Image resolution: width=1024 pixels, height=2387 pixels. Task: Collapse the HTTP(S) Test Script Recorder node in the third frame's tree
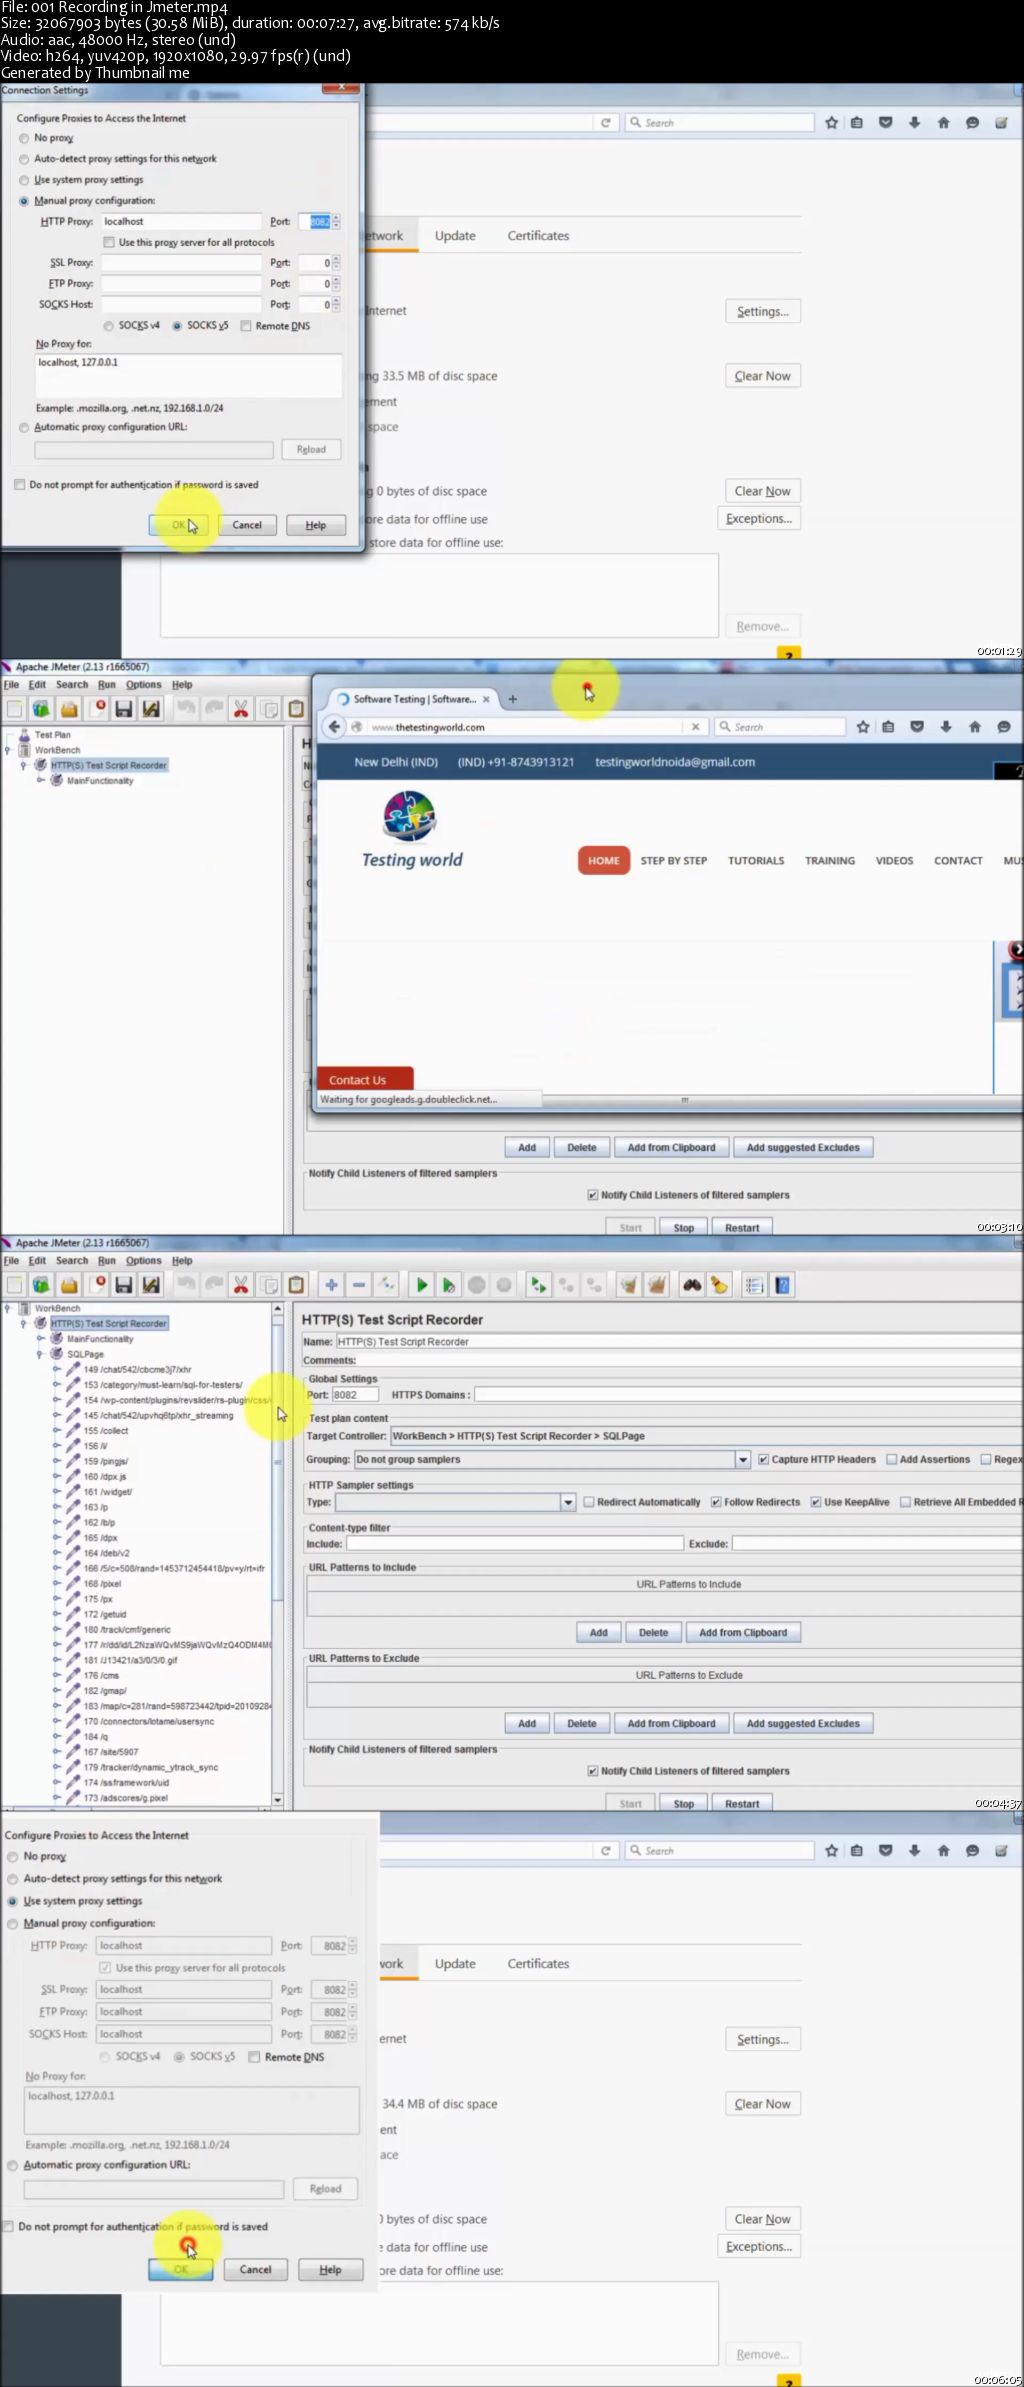click(x=24, y=1323)
